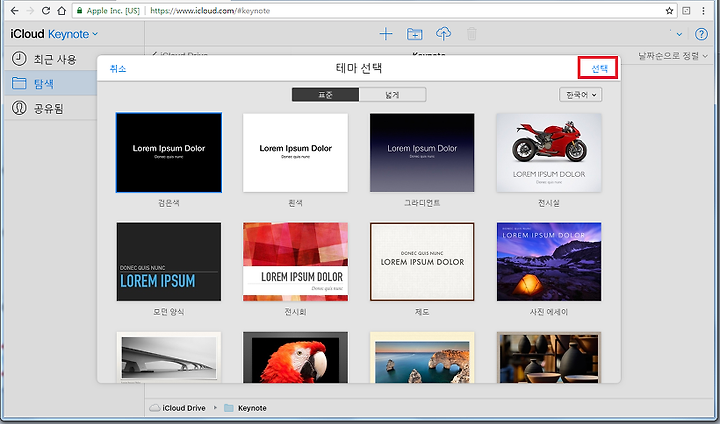Screen dimensions: 720x424
Task: Click the trash delete icon
Action: click(x=472, y=34)
